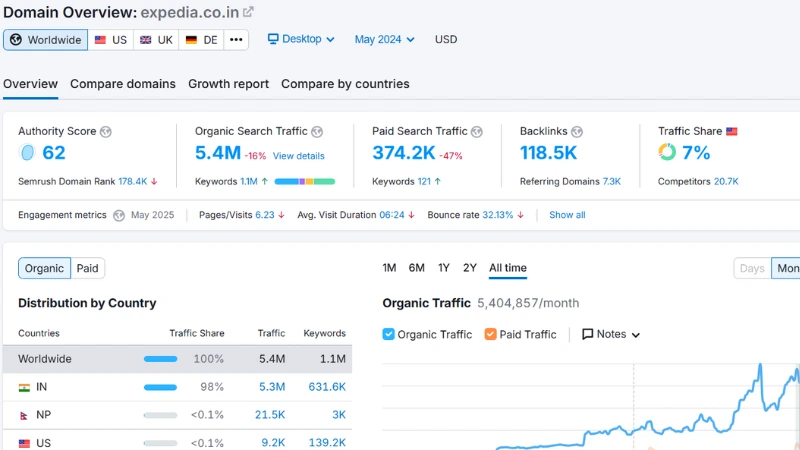This screenshot has height=450, width=800.
Task: Open more countries ellipsis menu
Action: (x=236, y=40)
